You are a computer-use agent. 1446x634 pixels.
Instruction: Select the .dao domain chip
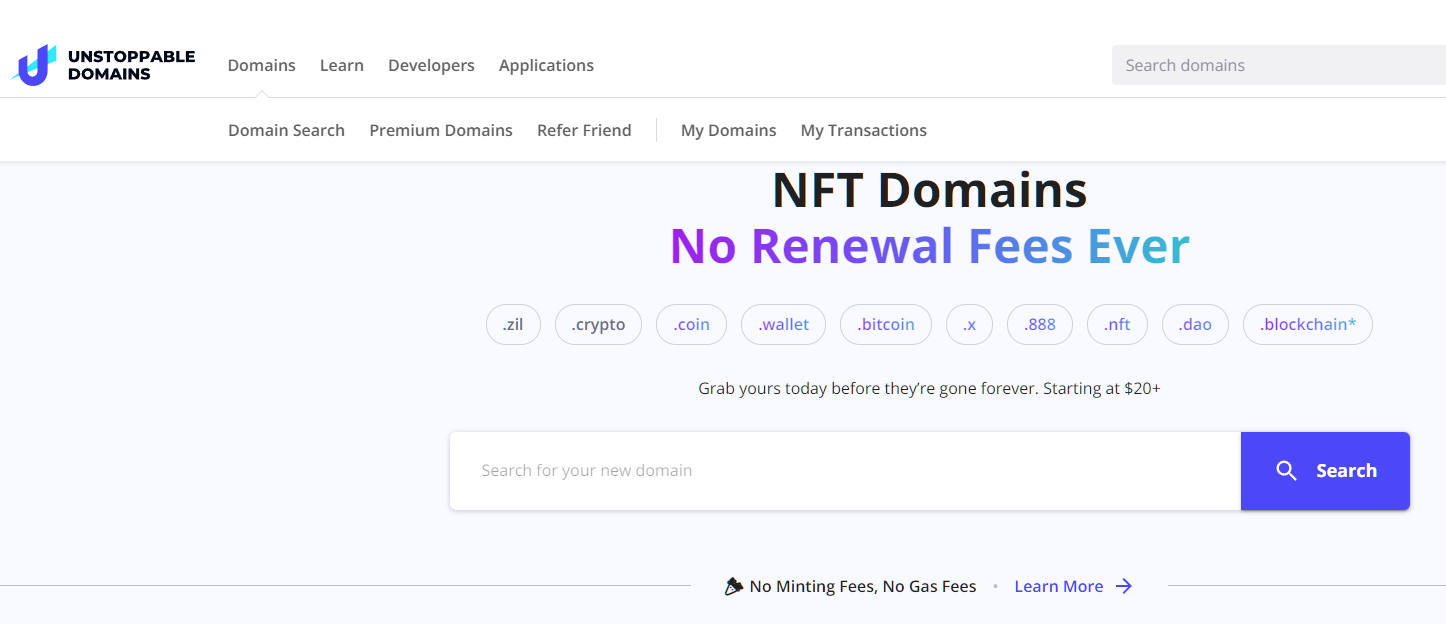pos(1195,324)
